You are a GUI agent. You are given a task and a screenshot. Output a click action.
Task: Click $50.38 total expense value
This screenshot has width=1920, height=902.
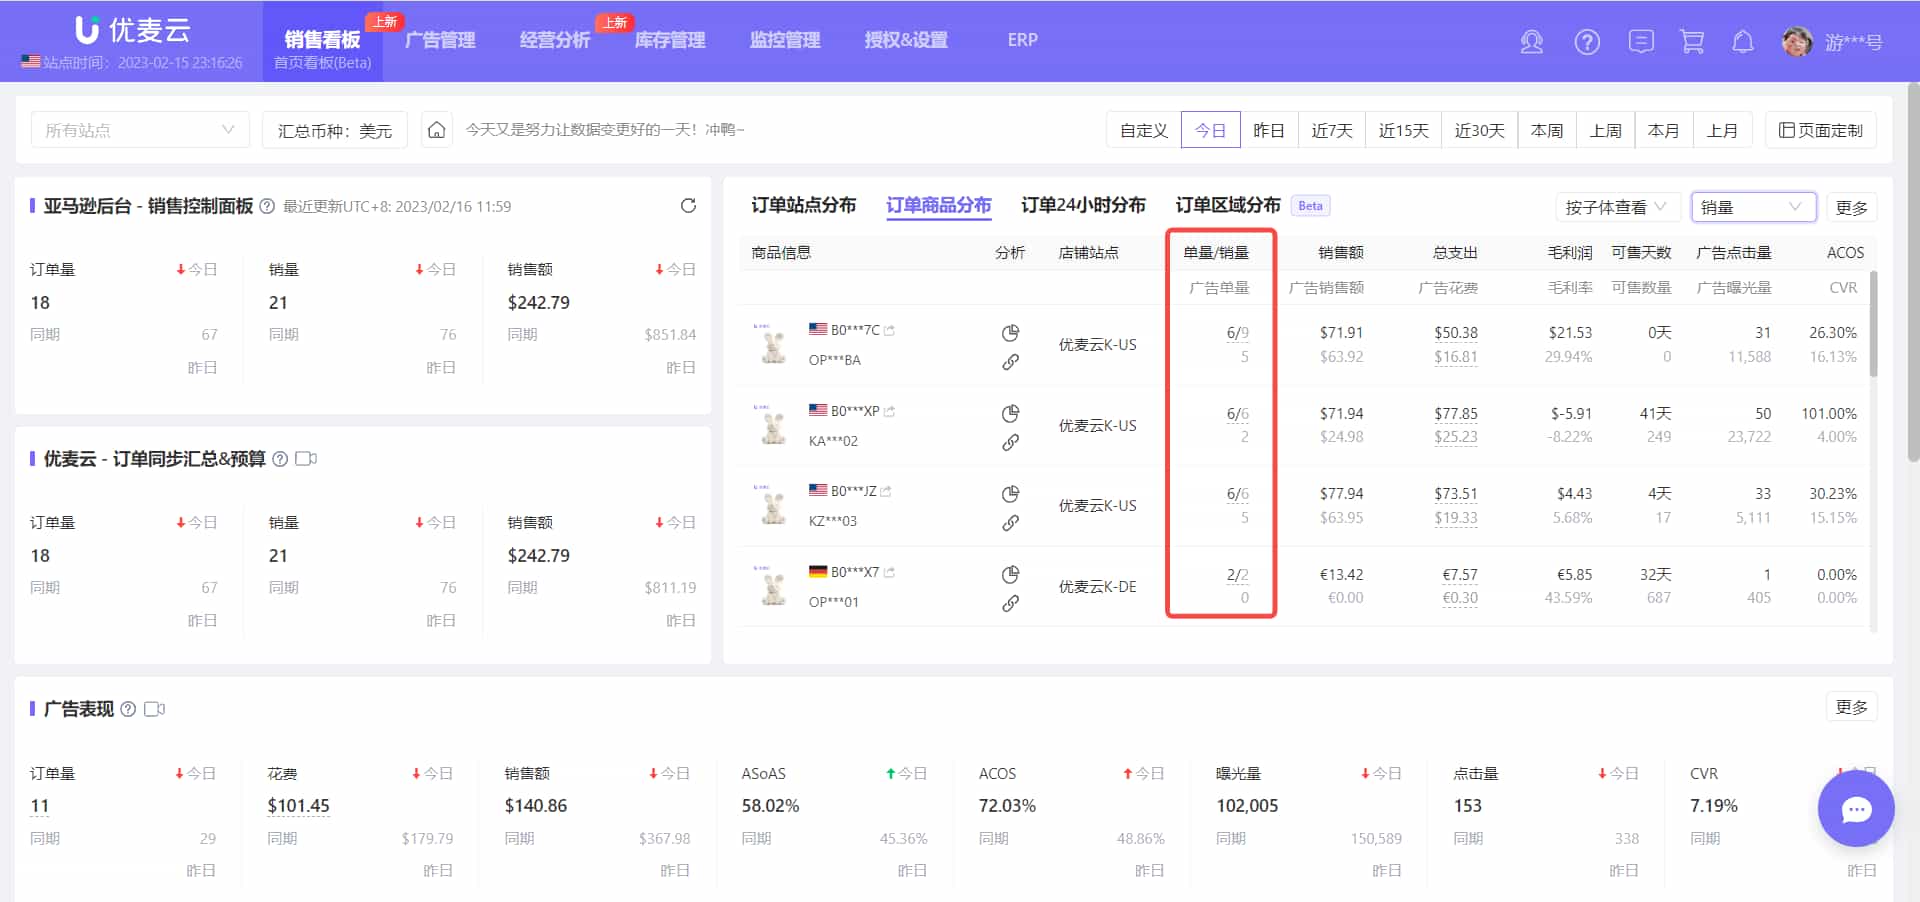(x=1456, y=332)
